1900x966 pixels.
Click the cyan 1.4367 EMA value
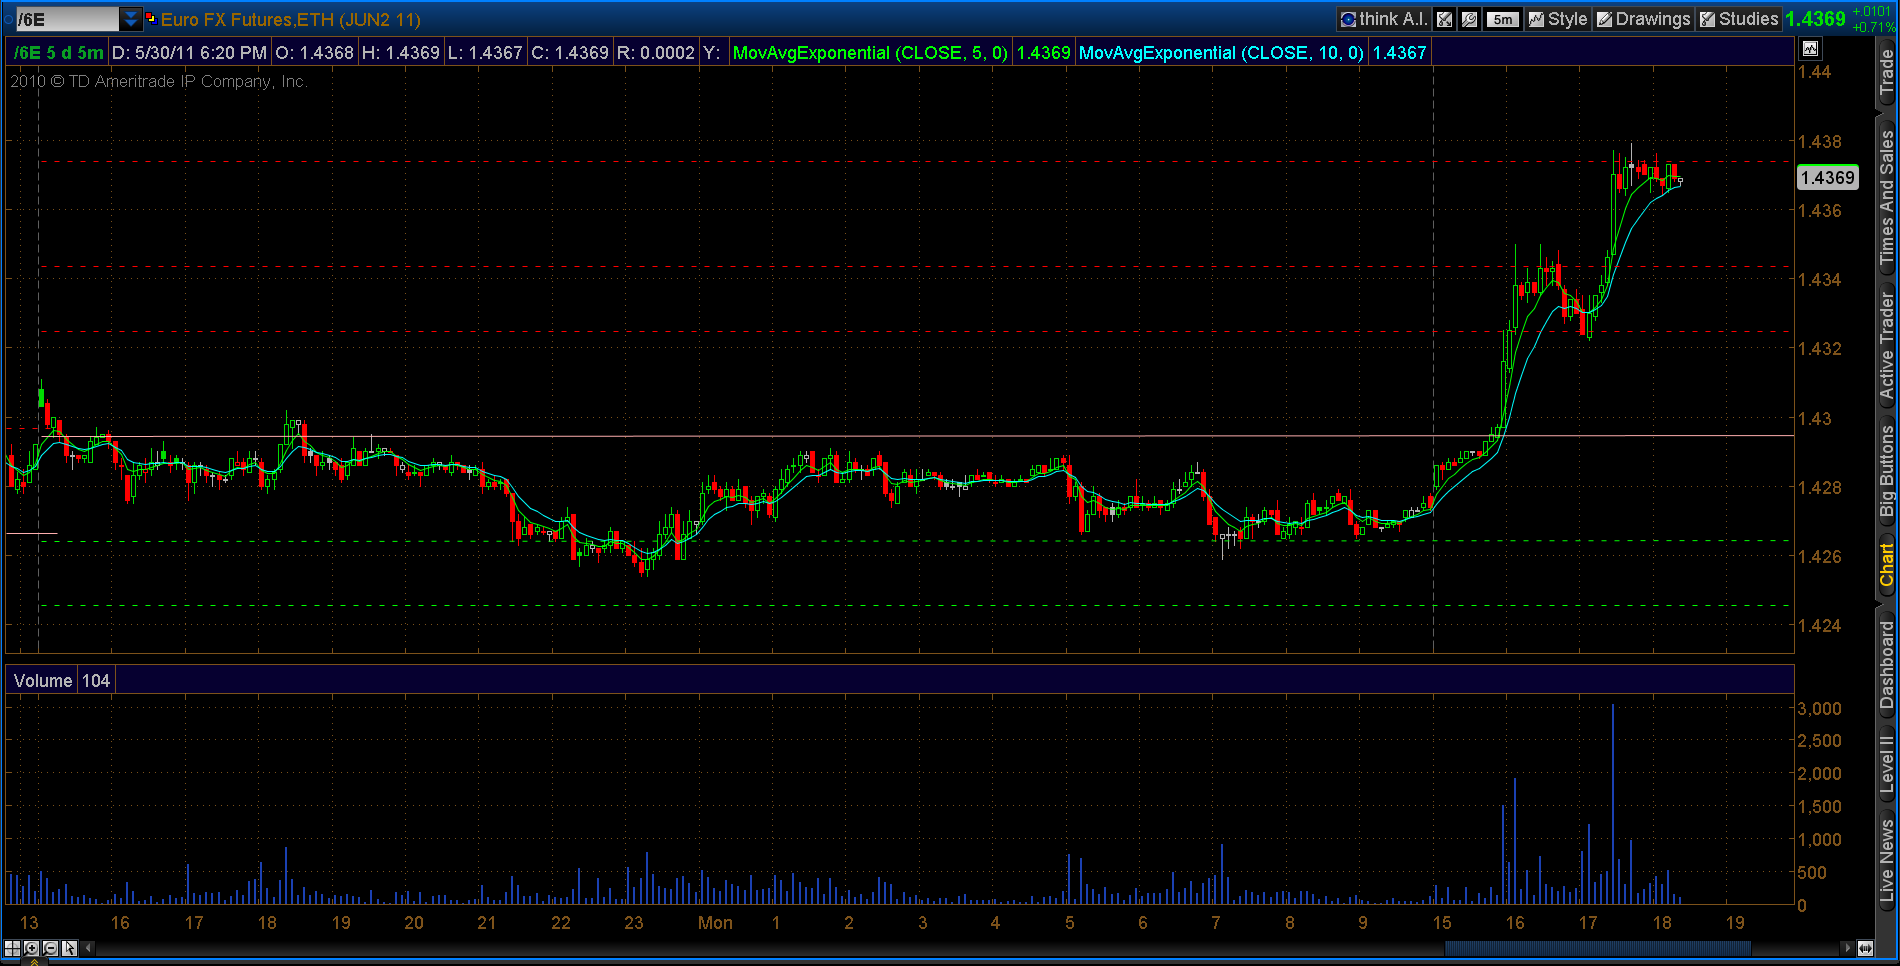pos(1399,53)
